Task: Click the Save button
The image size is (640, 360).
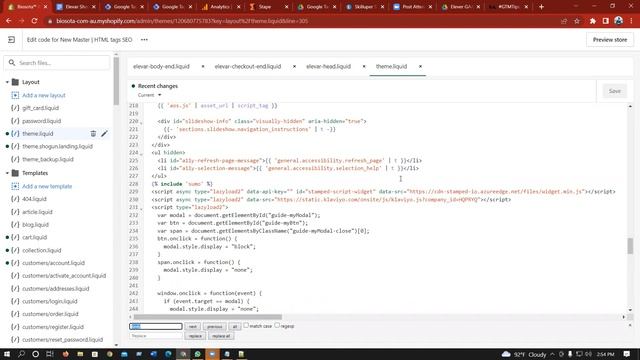Action: pyautogui.click(x=615, y=91)
